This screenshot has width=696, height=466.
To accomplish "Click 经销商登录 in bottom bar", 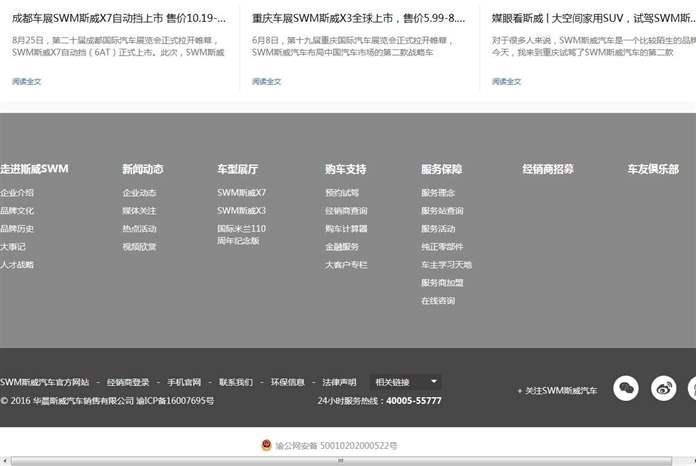I will [x=128, y=382].
